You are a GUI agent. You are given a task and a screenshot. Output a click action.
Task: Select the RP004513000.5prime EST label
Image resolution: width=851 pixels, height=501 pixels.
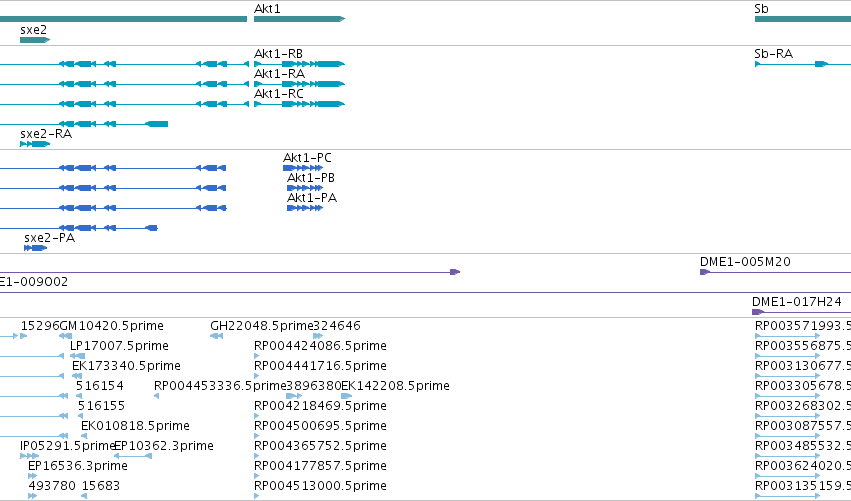pos(320,486)
